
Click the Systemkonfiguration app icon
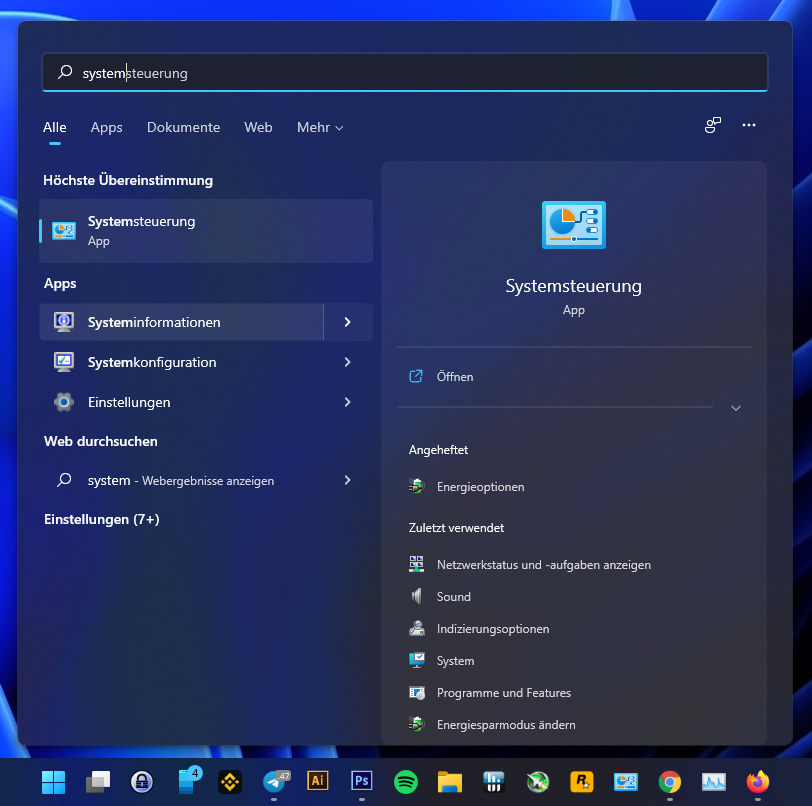coord(64,362)
